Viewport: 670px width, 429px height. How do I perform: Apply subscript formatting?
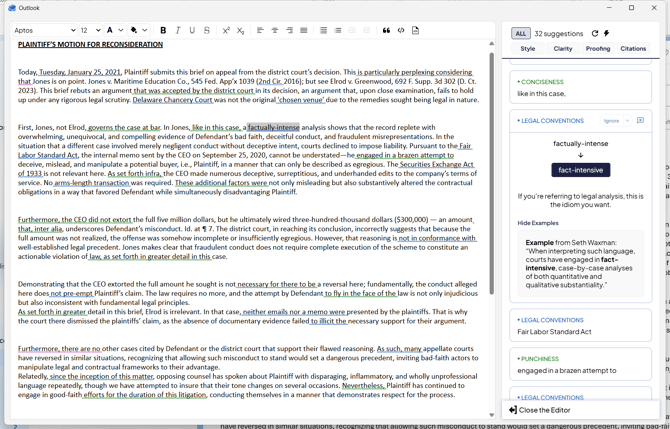coord(241,30)
